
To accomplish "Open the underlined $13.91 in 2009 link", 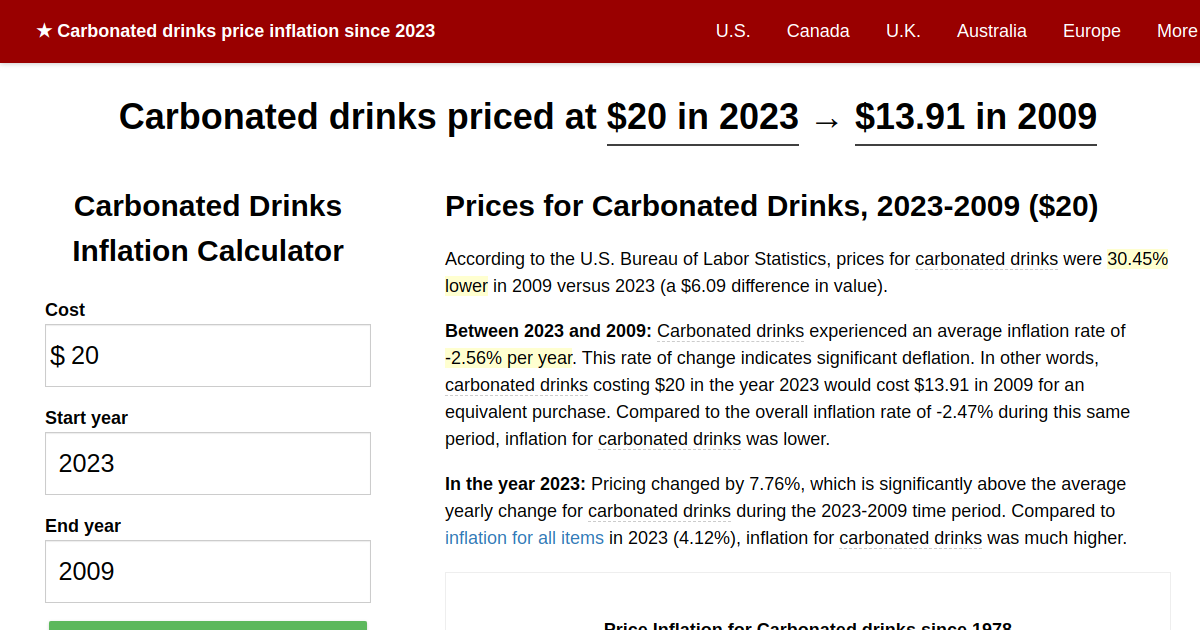I will click(975, 117).
